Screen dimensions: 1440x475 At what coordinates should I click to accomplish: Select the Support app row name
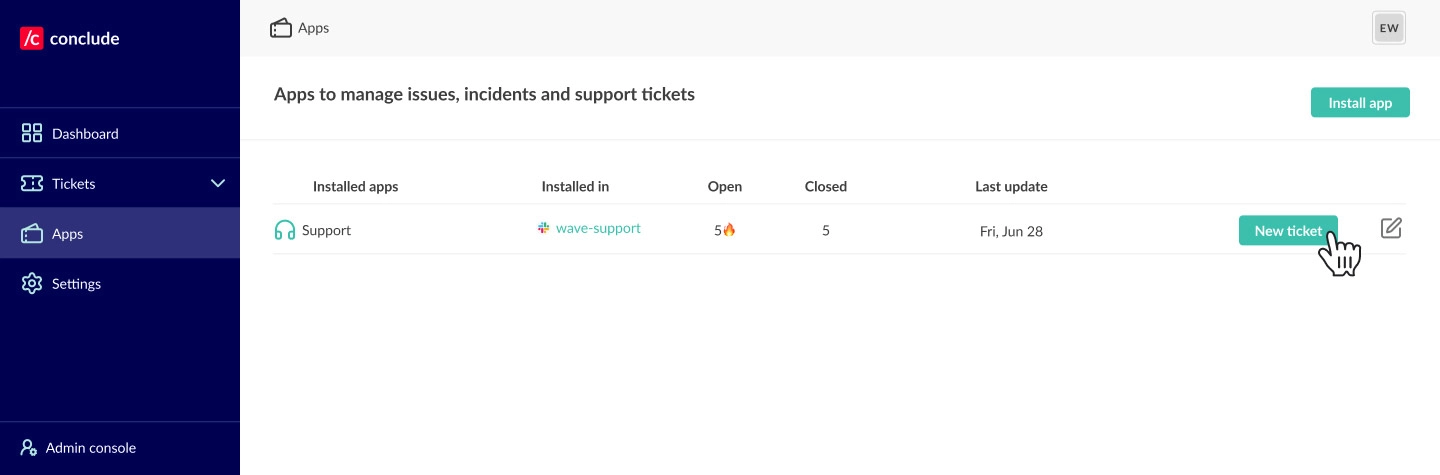326,230
